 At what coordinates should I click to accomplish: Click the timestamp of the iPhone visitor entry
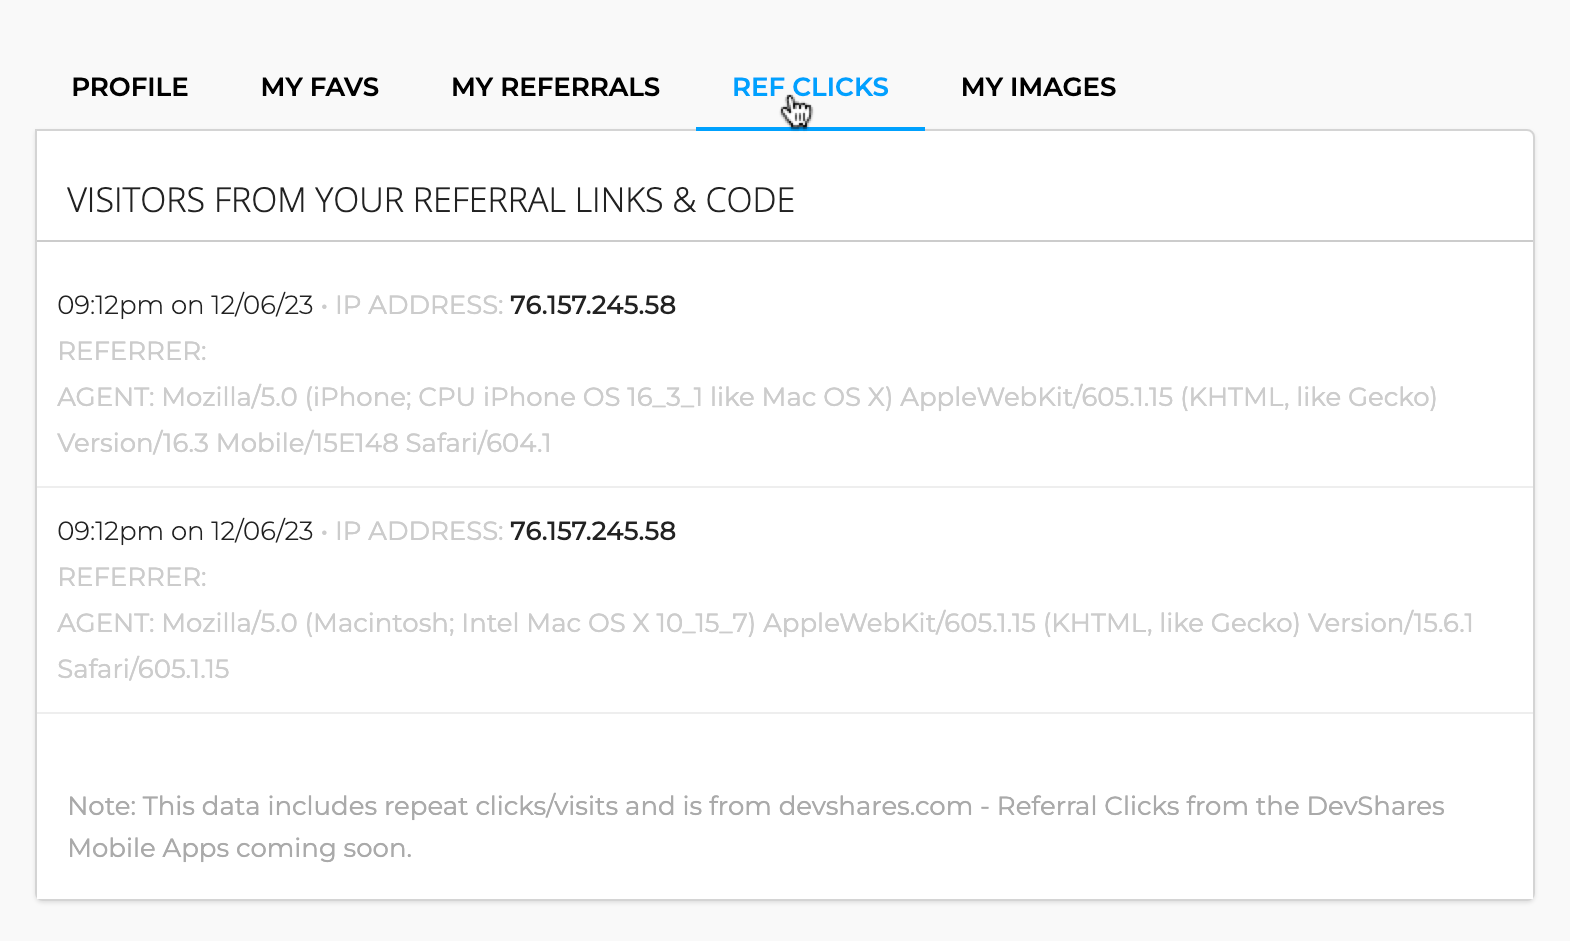point(185,305)
